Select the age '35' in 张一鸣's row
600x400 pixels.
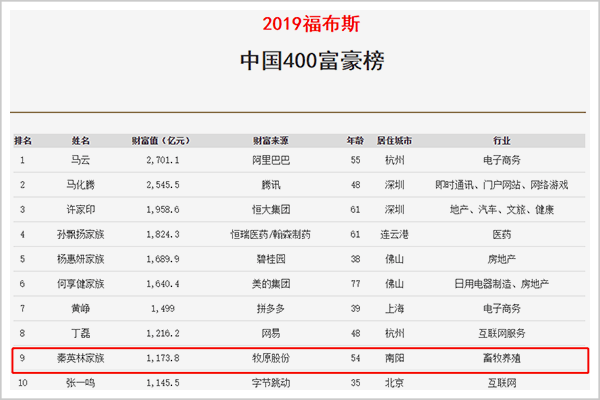point(355,382)
